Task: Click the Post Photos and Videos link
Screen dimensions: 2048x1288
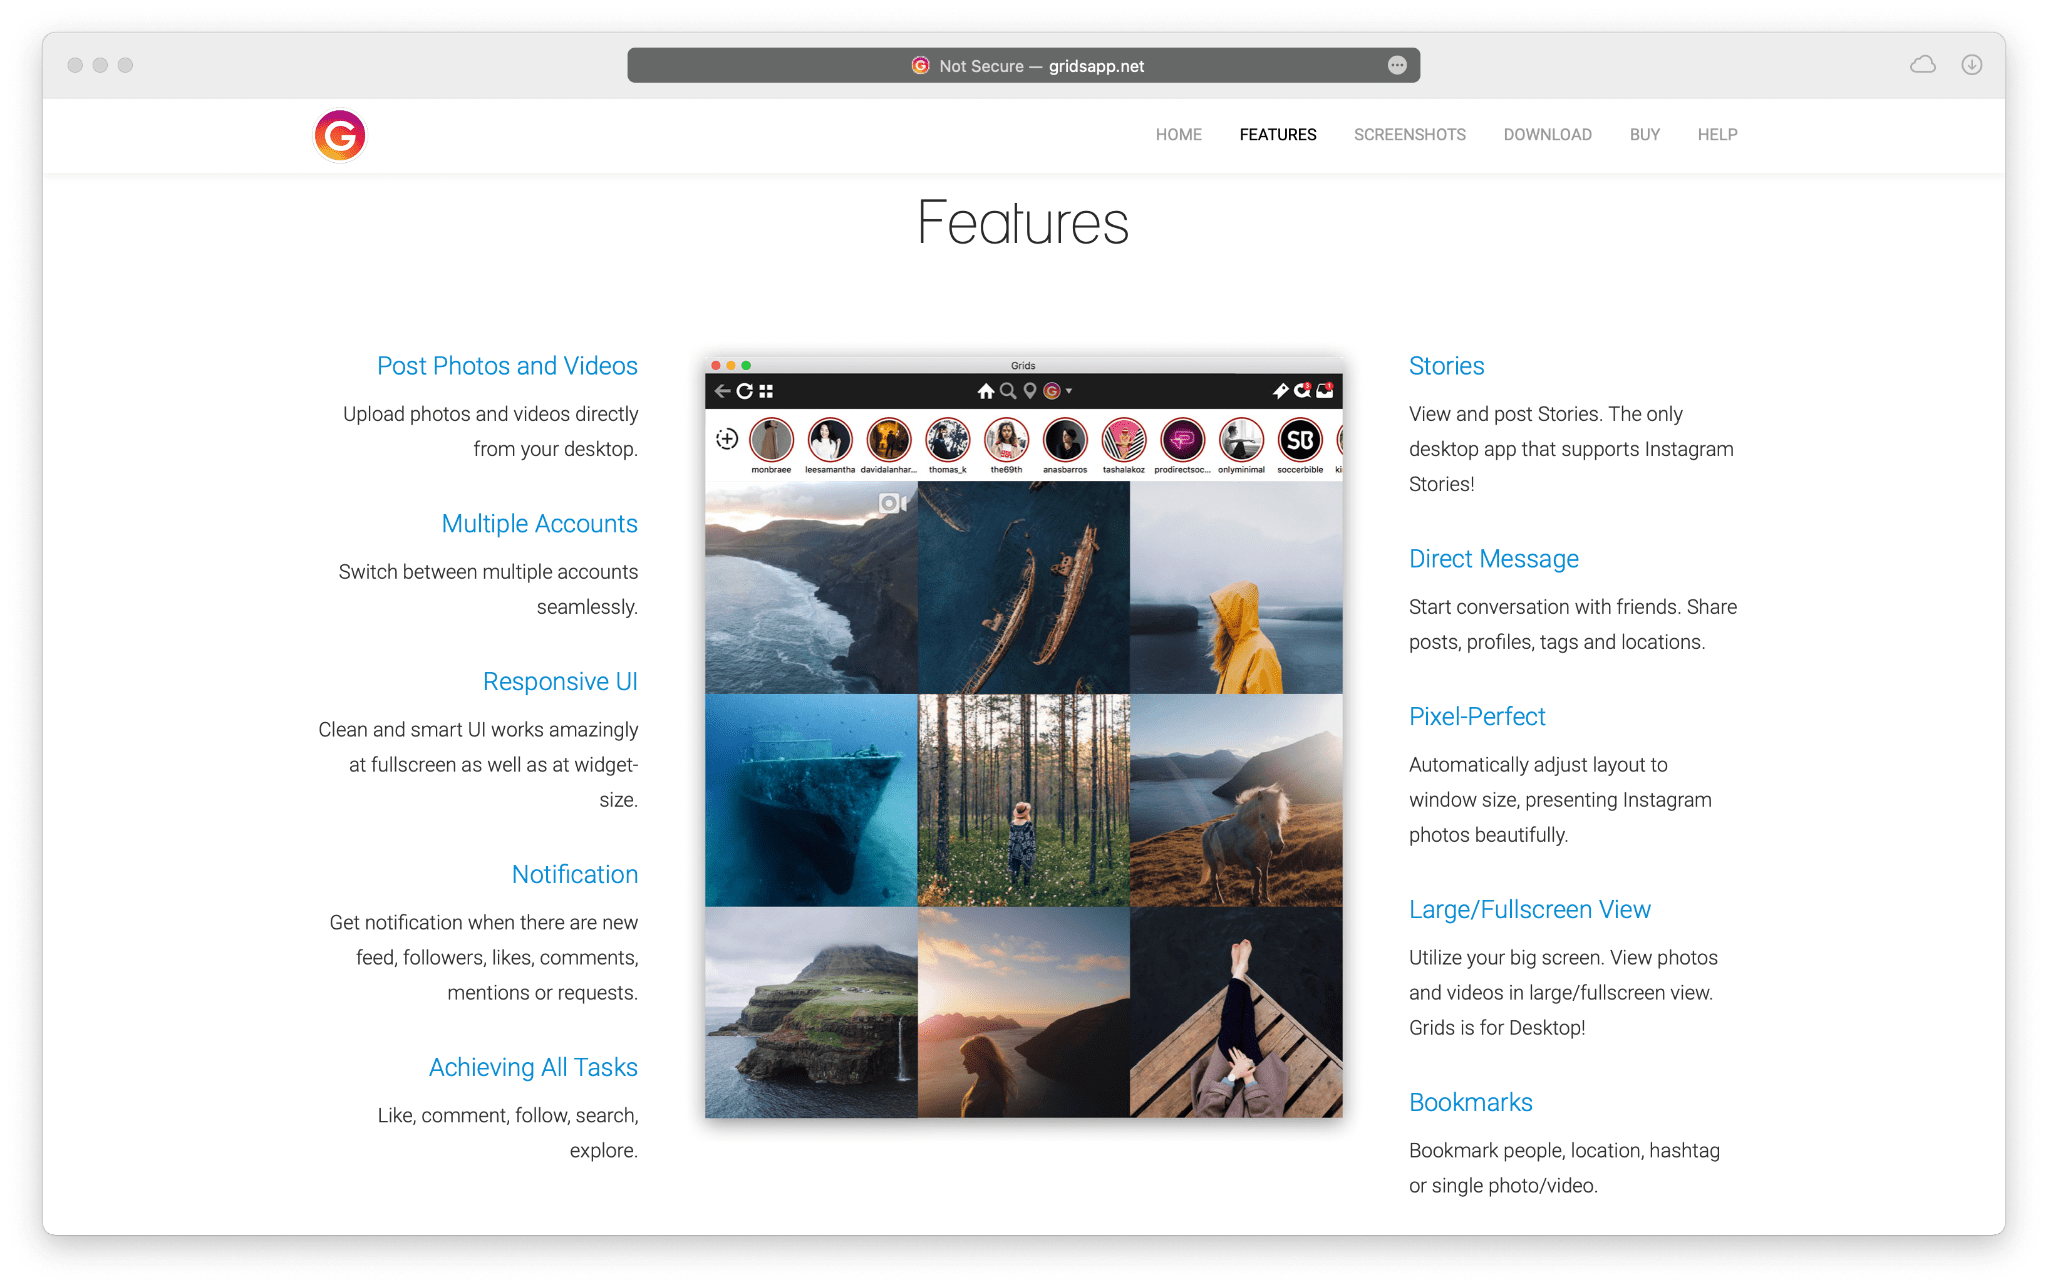Action: (507, 366)
